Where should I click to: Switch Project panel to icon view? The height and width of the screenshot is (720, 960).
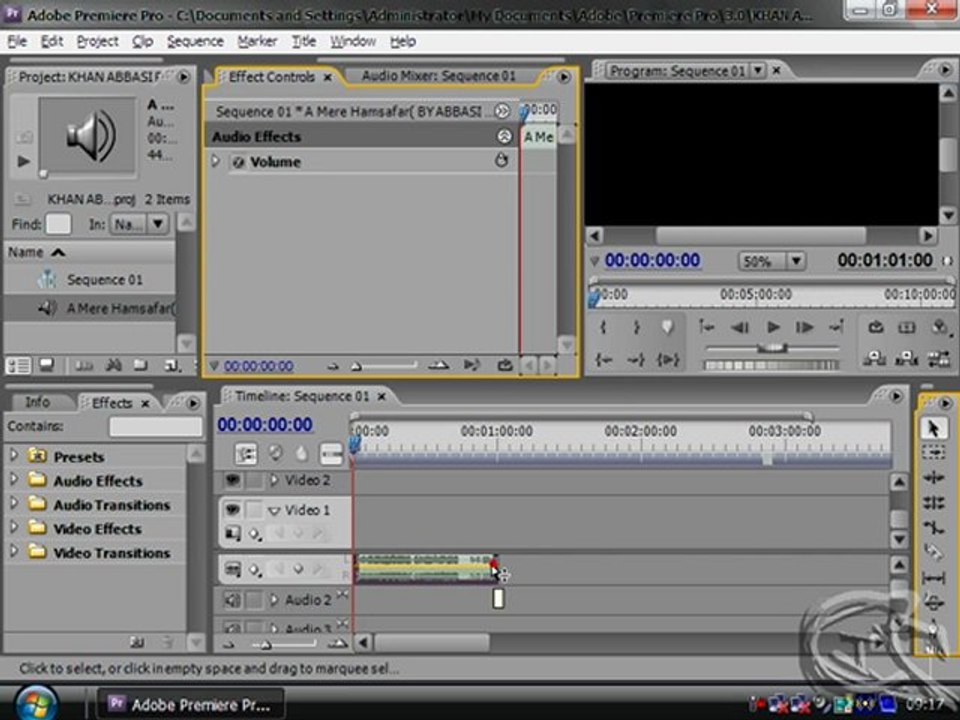tap(47, 366)
